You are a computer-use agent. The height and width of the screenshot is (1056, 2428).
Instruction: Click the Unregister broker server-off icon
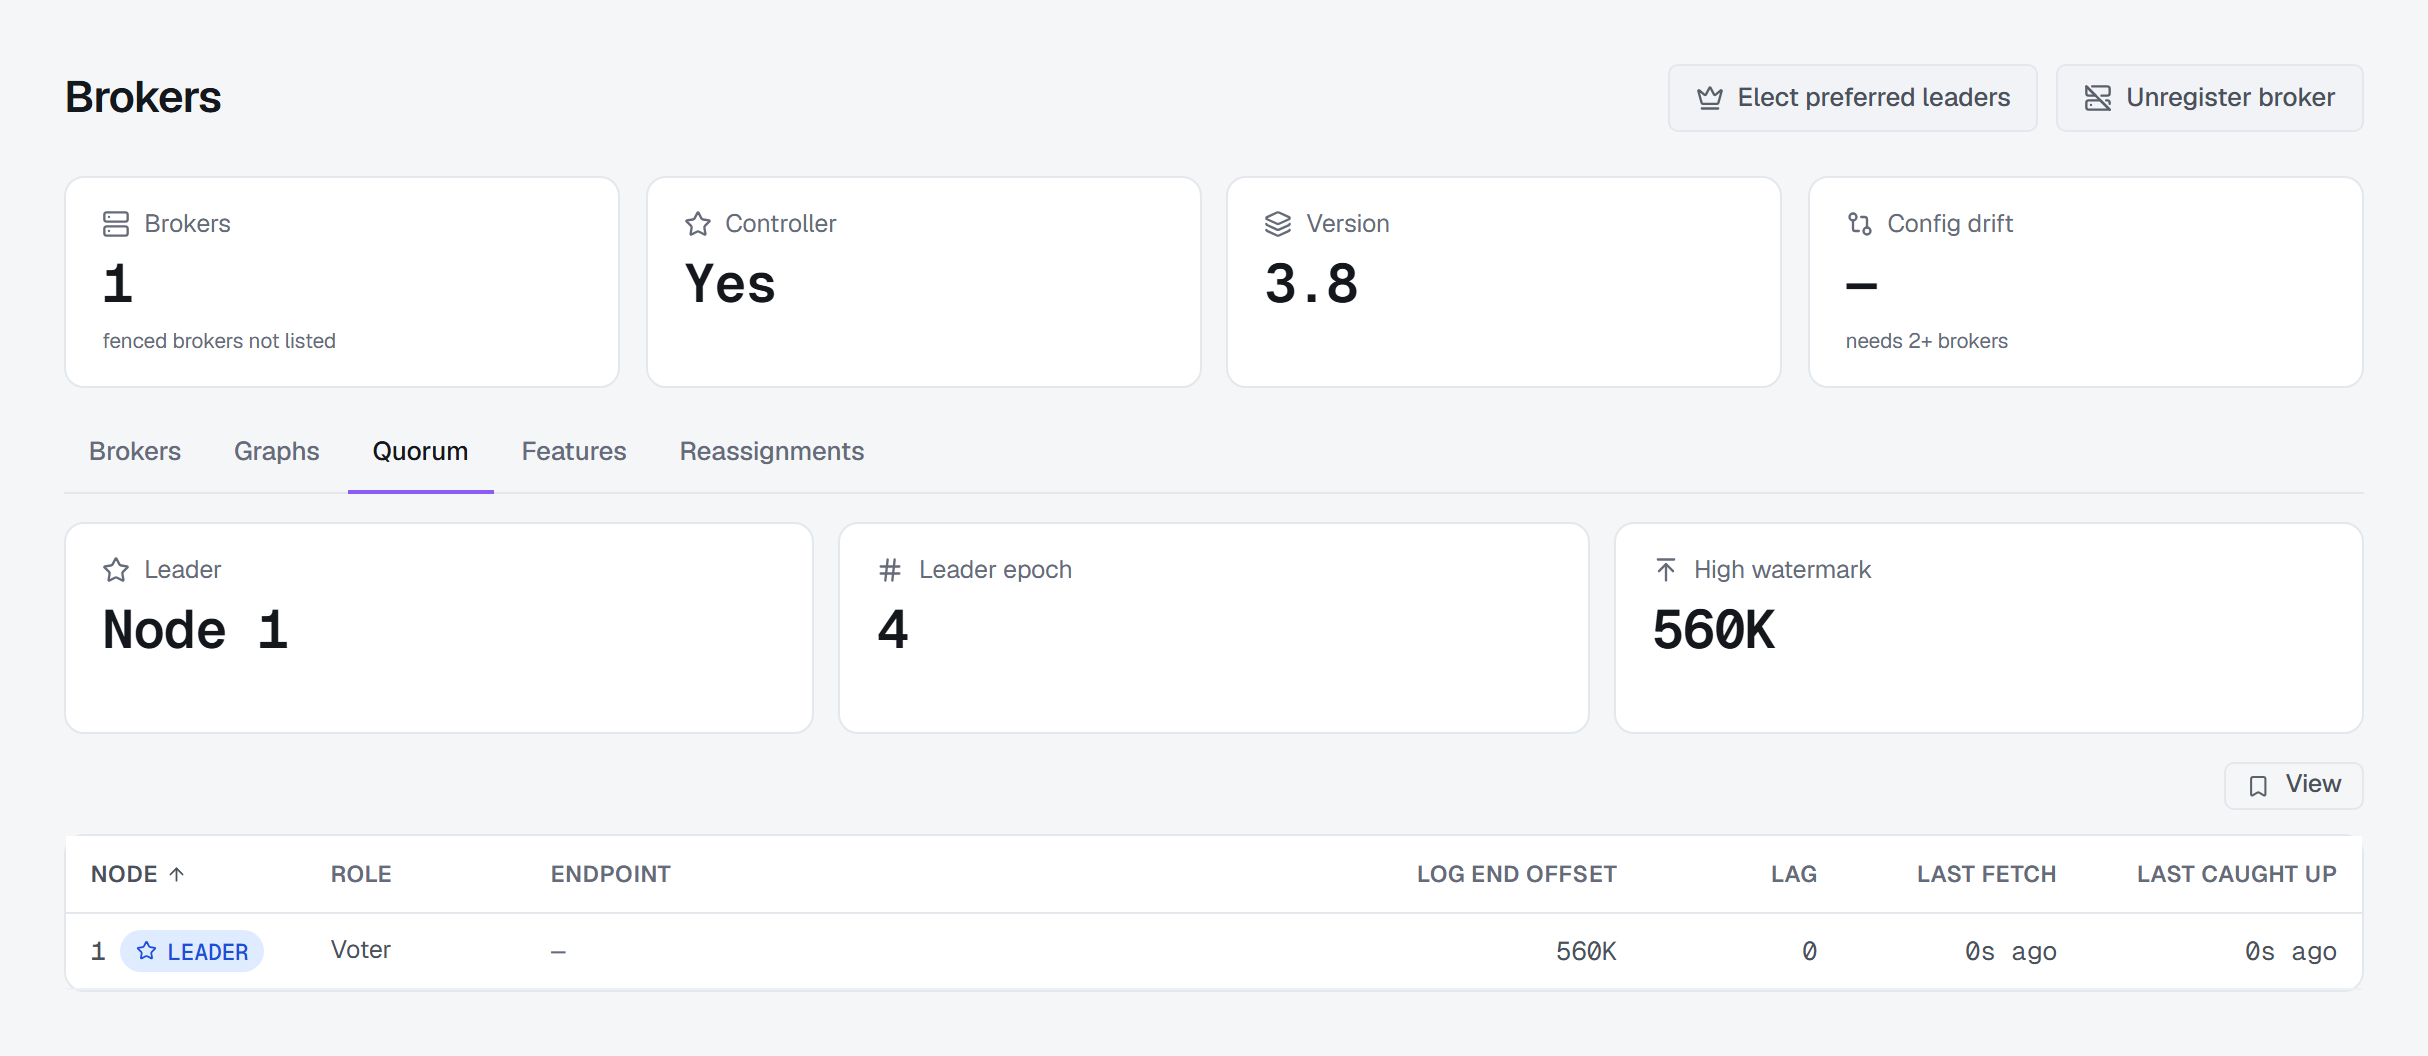pos(2098,98)
